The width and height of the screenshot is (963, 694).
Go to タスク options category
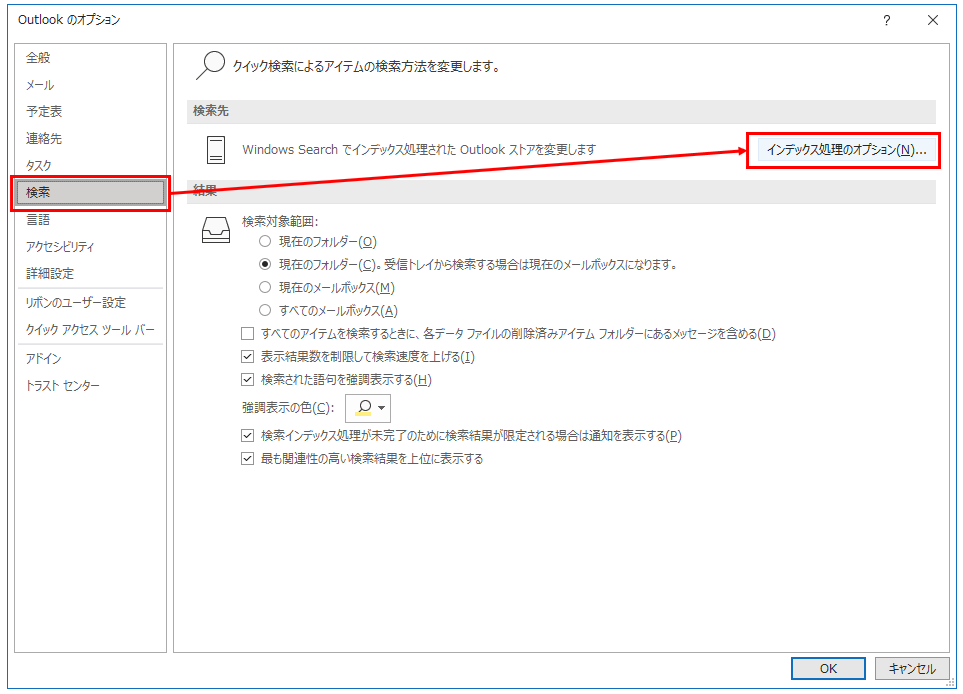click(90, 165)
